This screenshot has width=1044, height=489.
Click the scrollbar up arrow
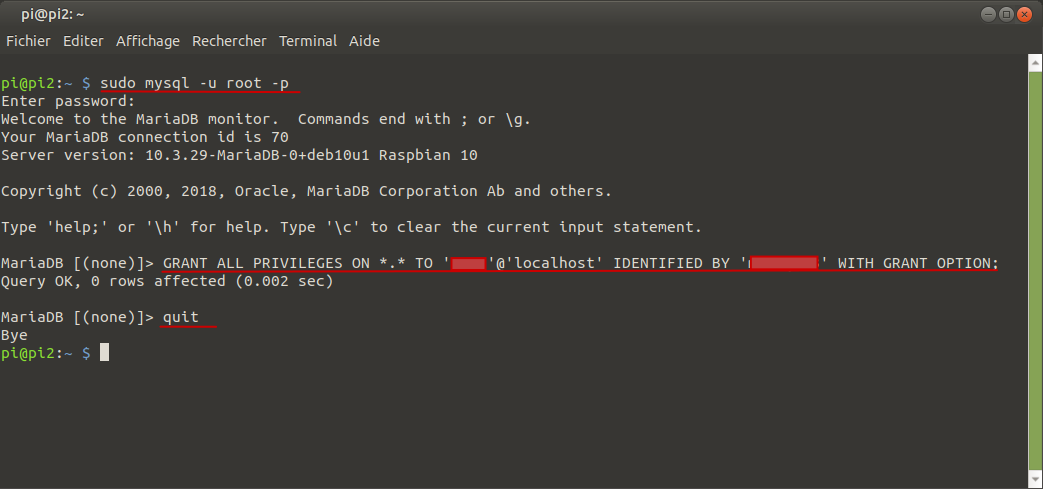[x=1035, y=64]
